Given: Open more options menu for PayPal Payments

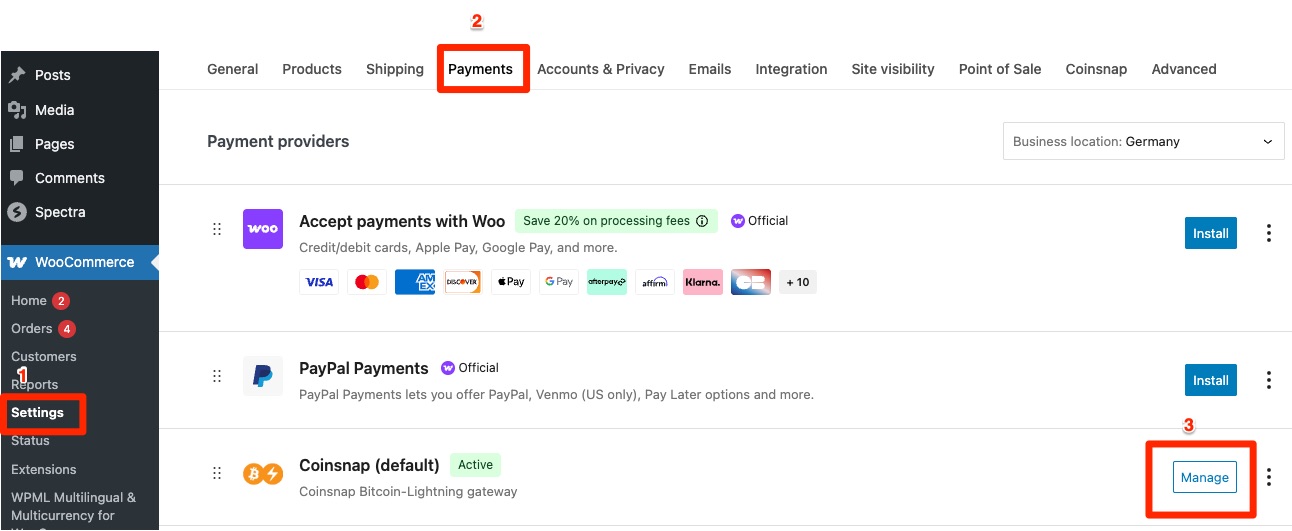Looking at the screenshot, I should tap(1269, 380).
